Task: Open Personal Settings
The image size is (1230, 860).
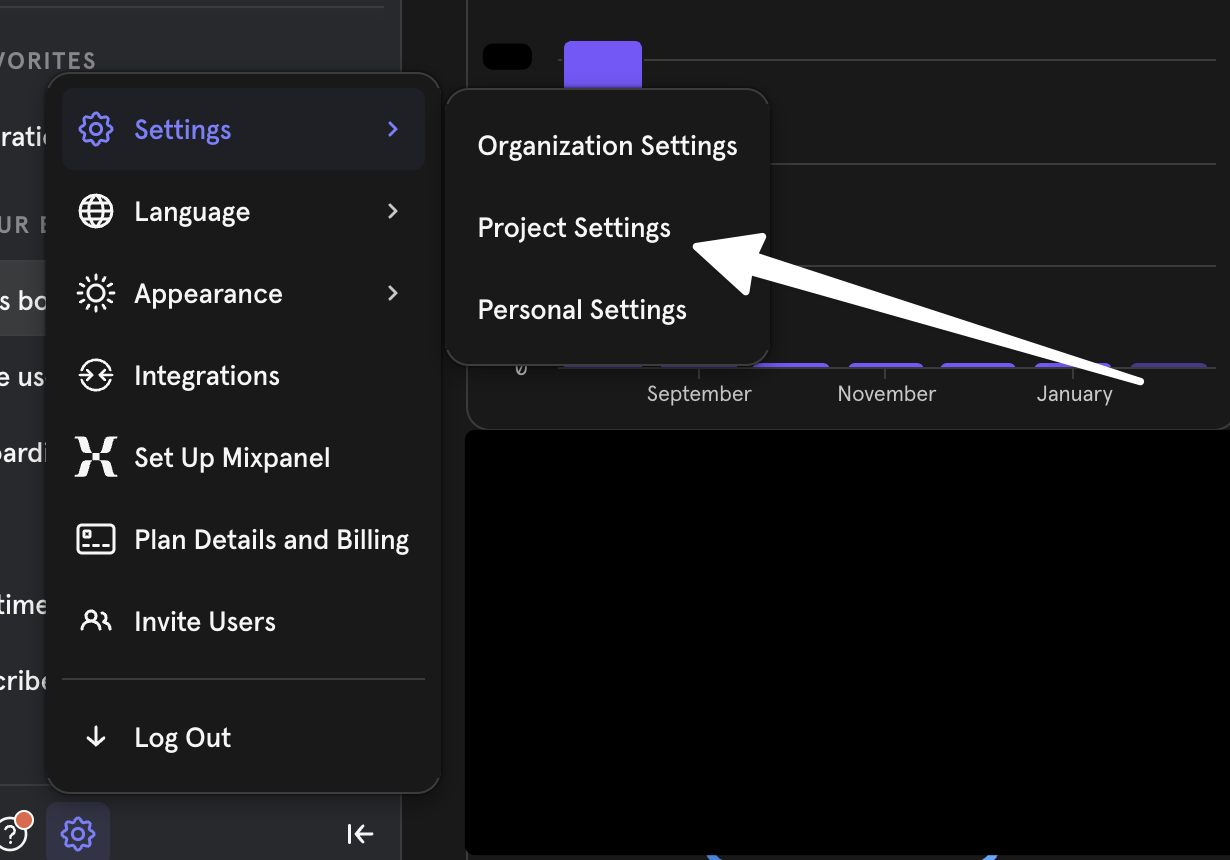Action: coord(582,310)
